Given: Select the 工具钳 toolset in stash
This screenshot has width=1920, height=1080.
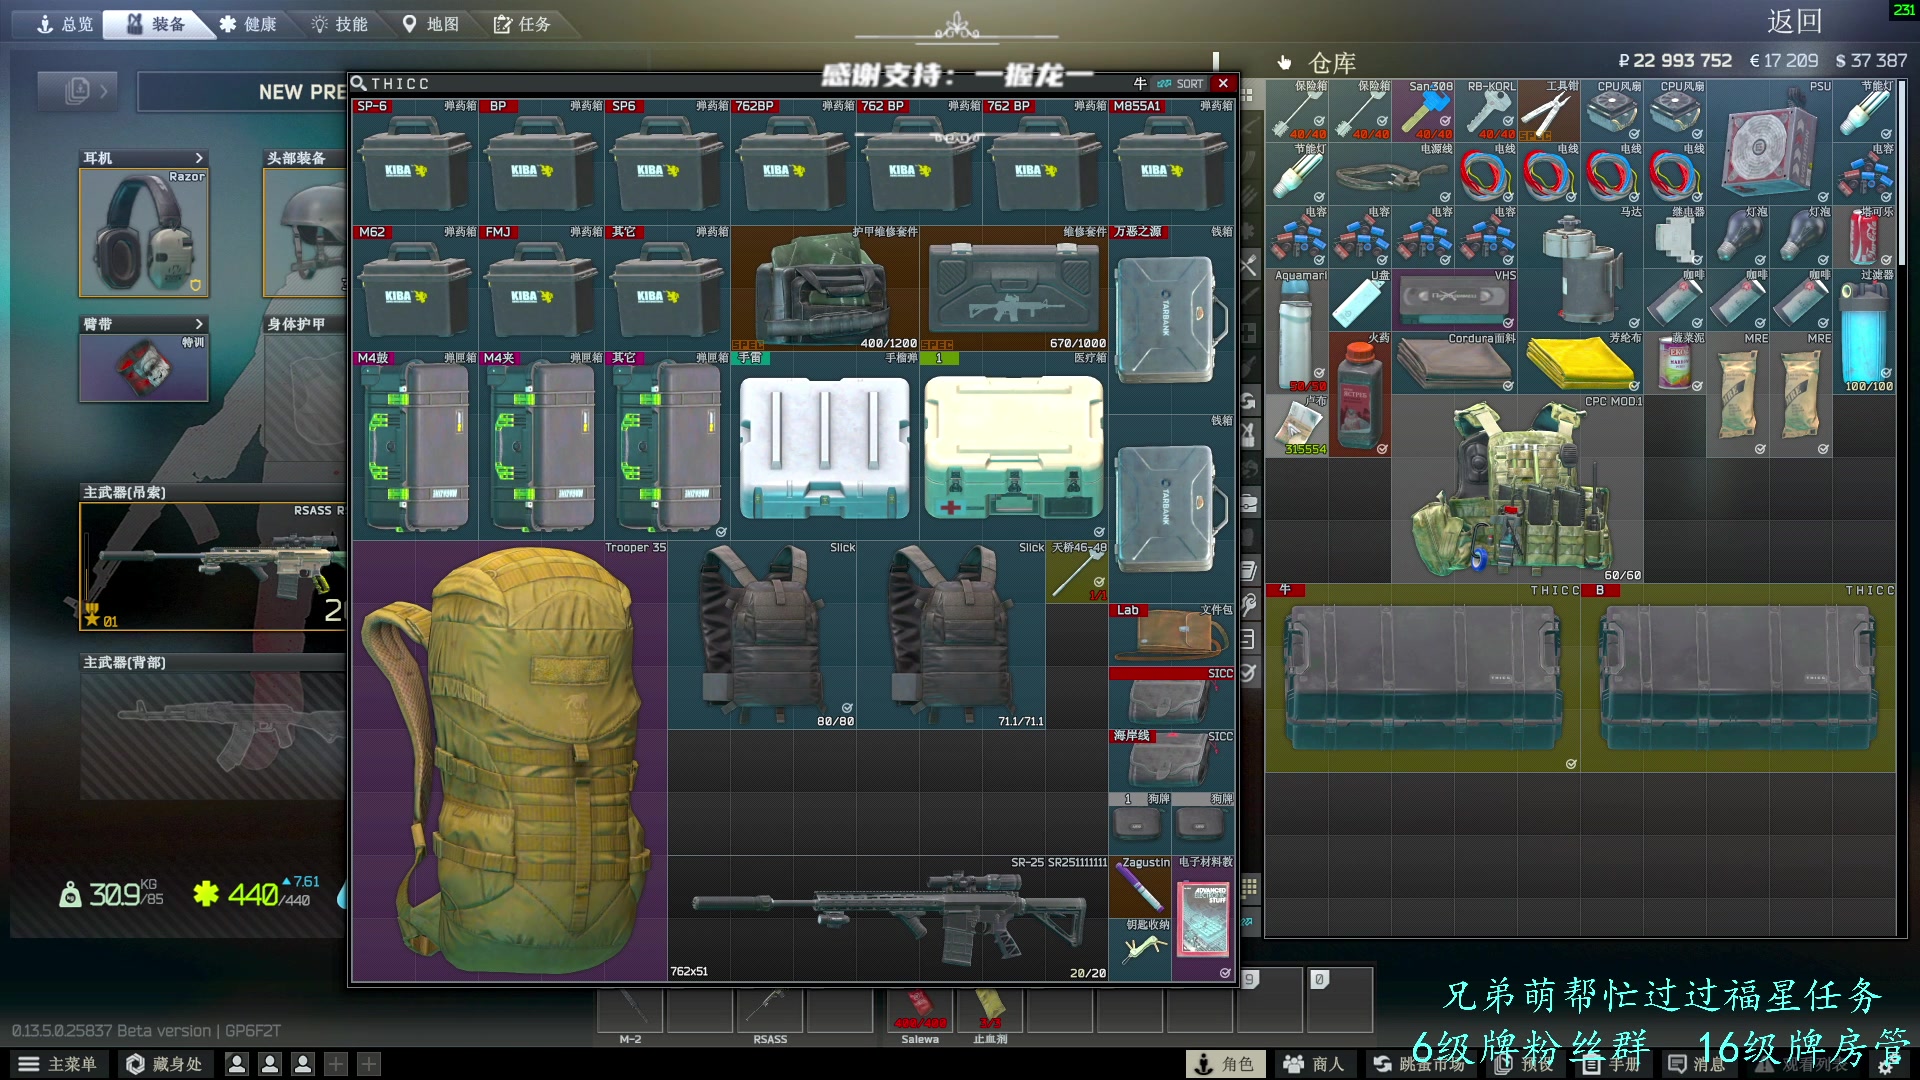Looking at the screenshot, I should (1550, 110).
